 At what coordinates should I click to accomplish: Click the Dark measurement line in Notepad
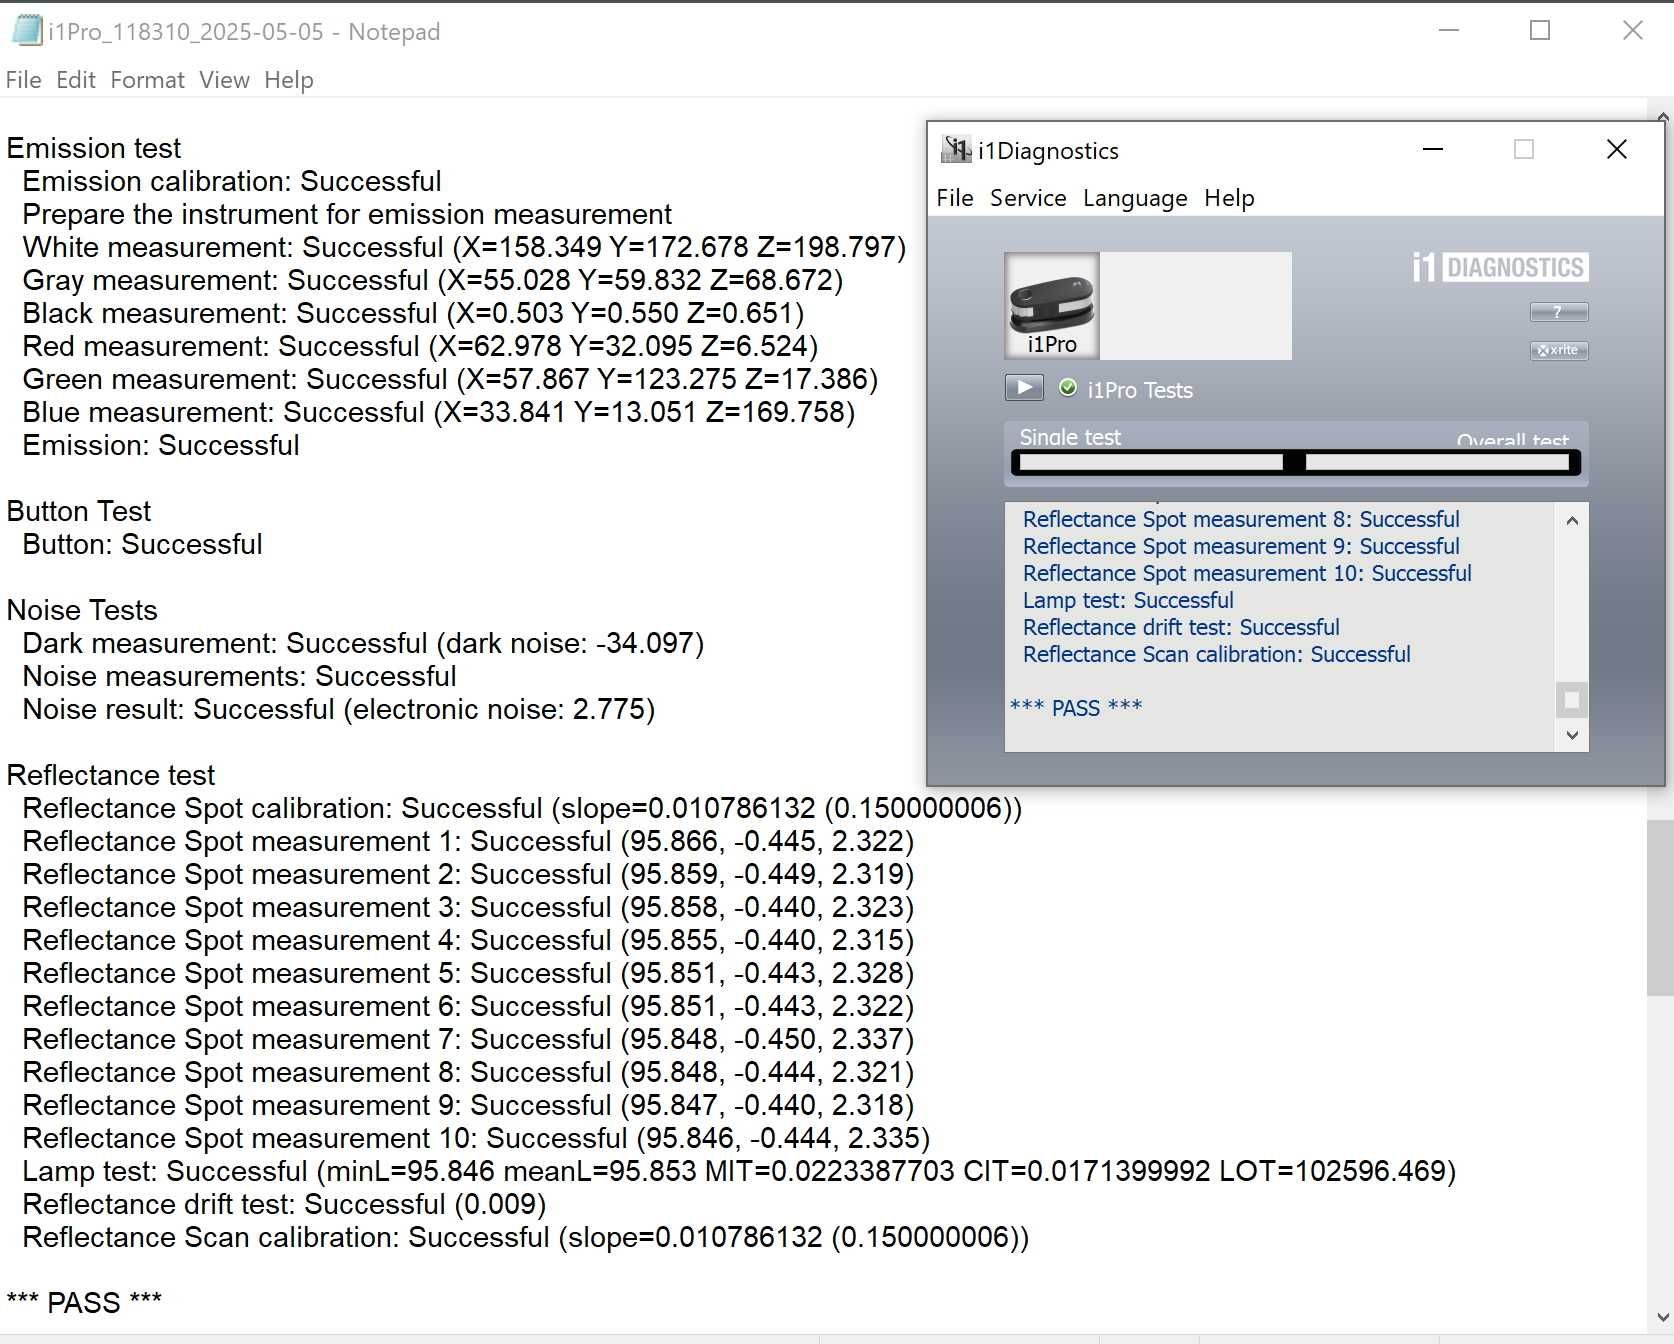[x=363, y=643]
